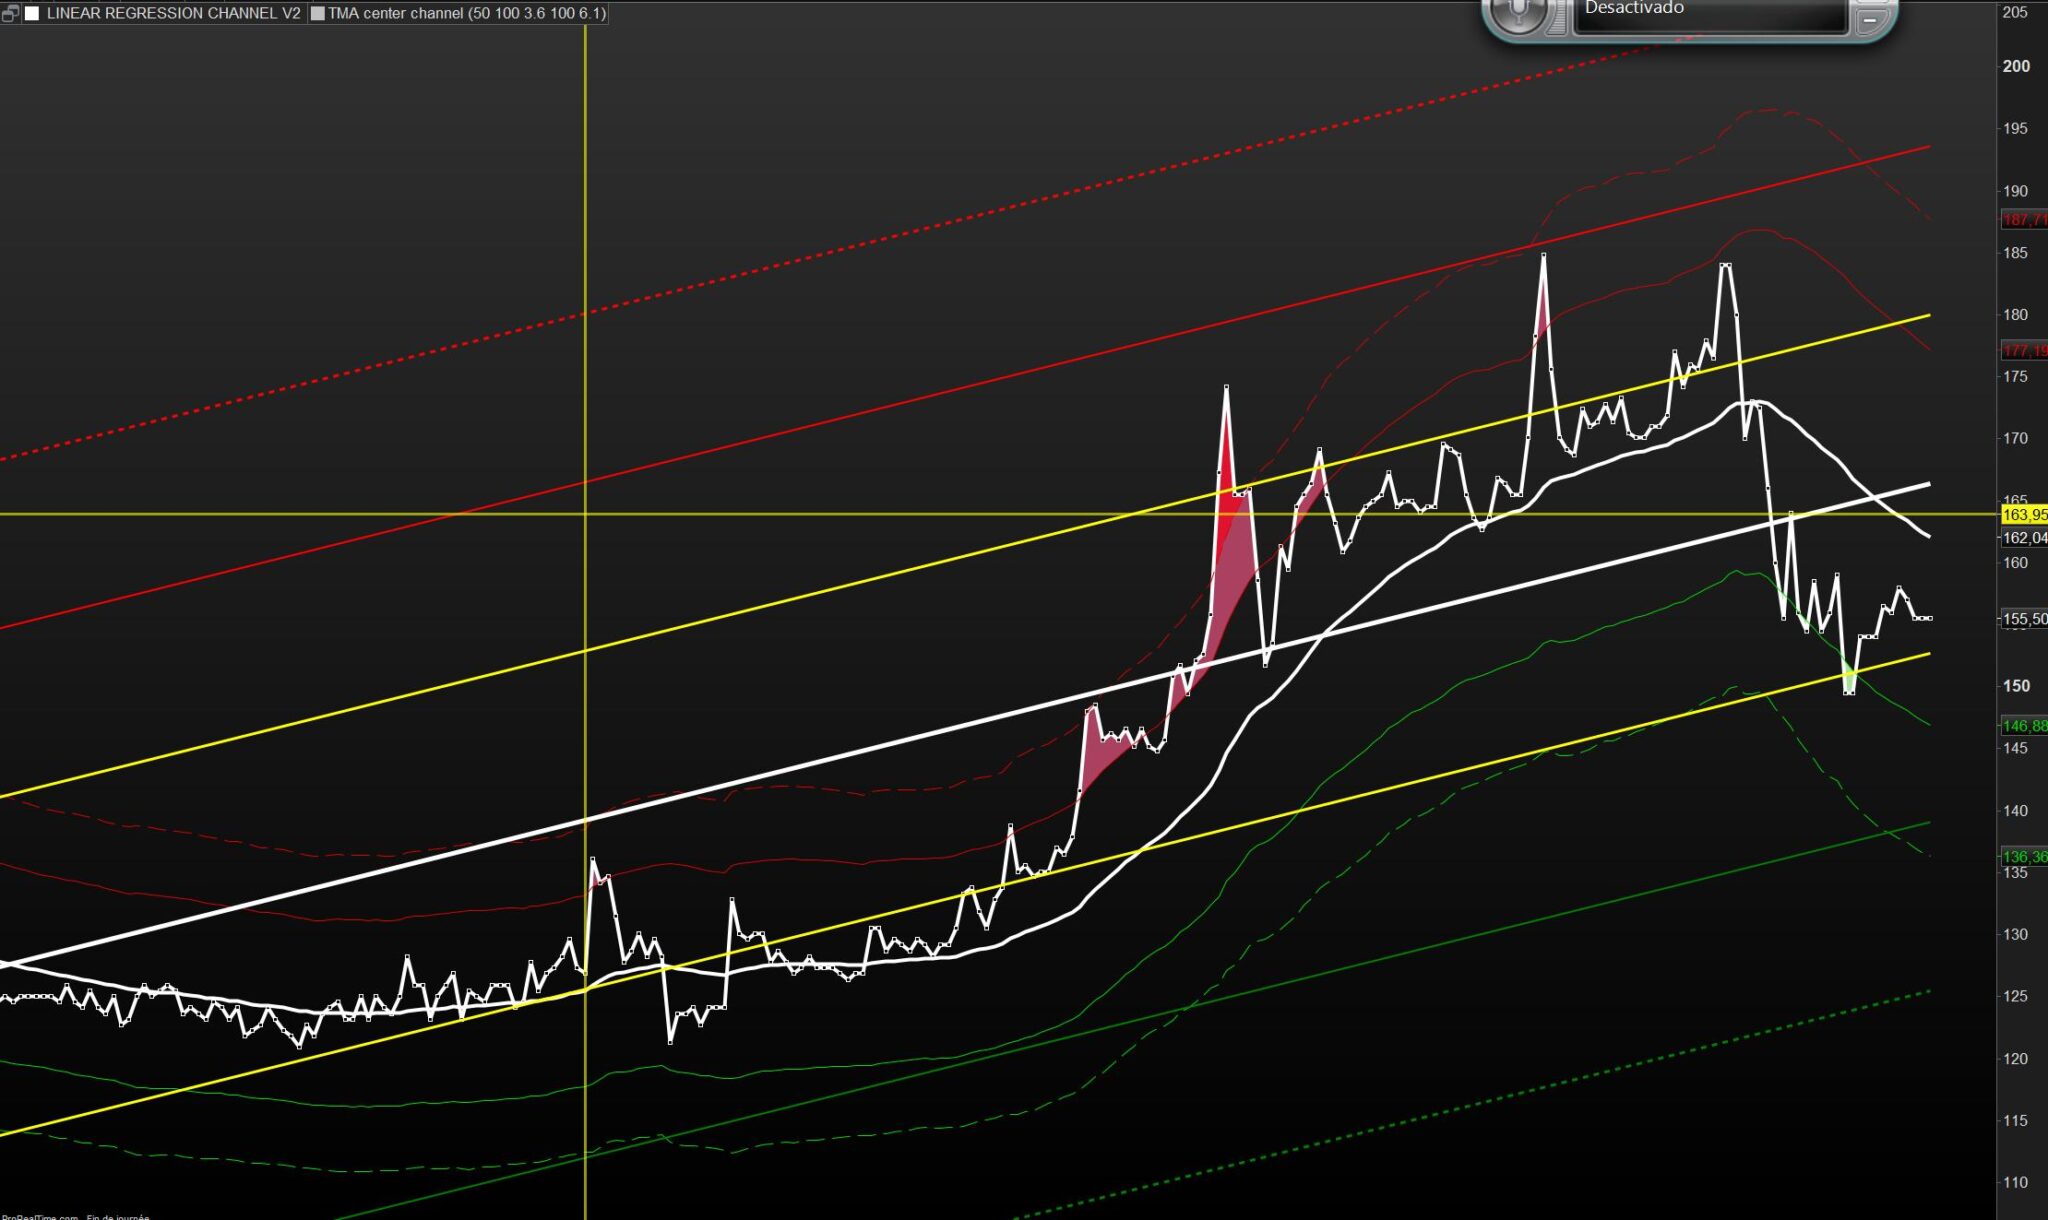Click the 162,04 moving average price label

click(x=2024, y=538)
